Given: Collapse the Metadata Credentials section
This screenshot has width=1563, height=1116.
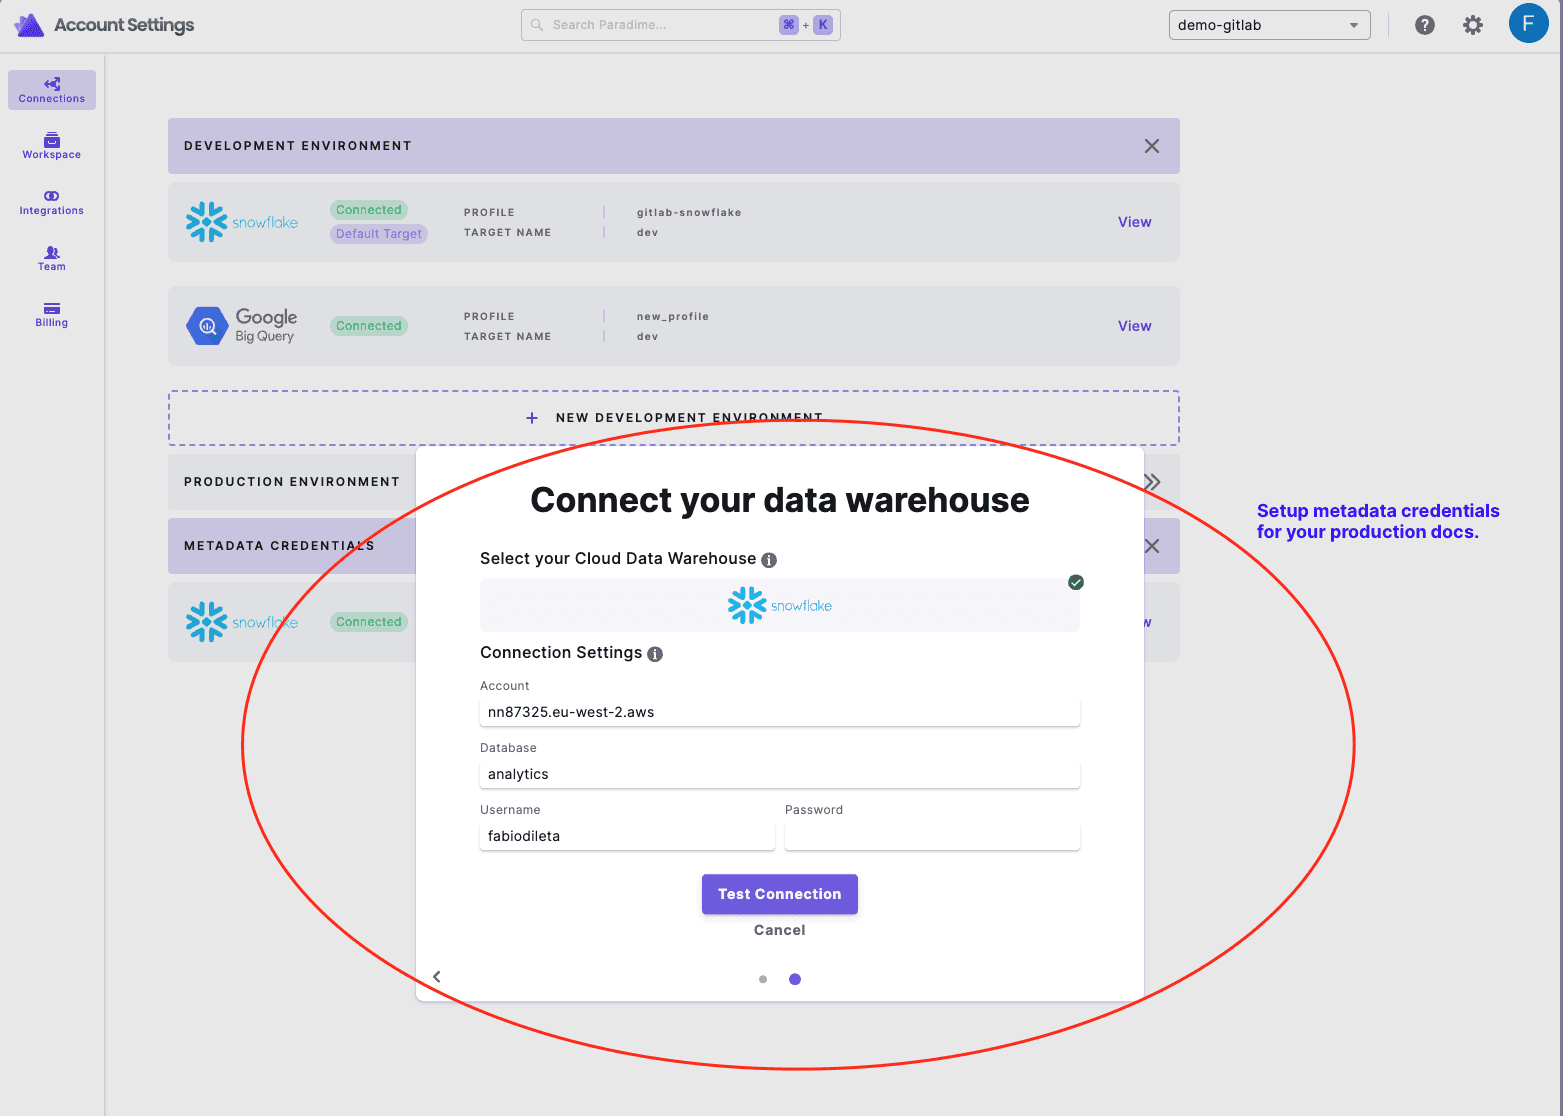Looking at the screenshot, I should [x=1152, y=546].
